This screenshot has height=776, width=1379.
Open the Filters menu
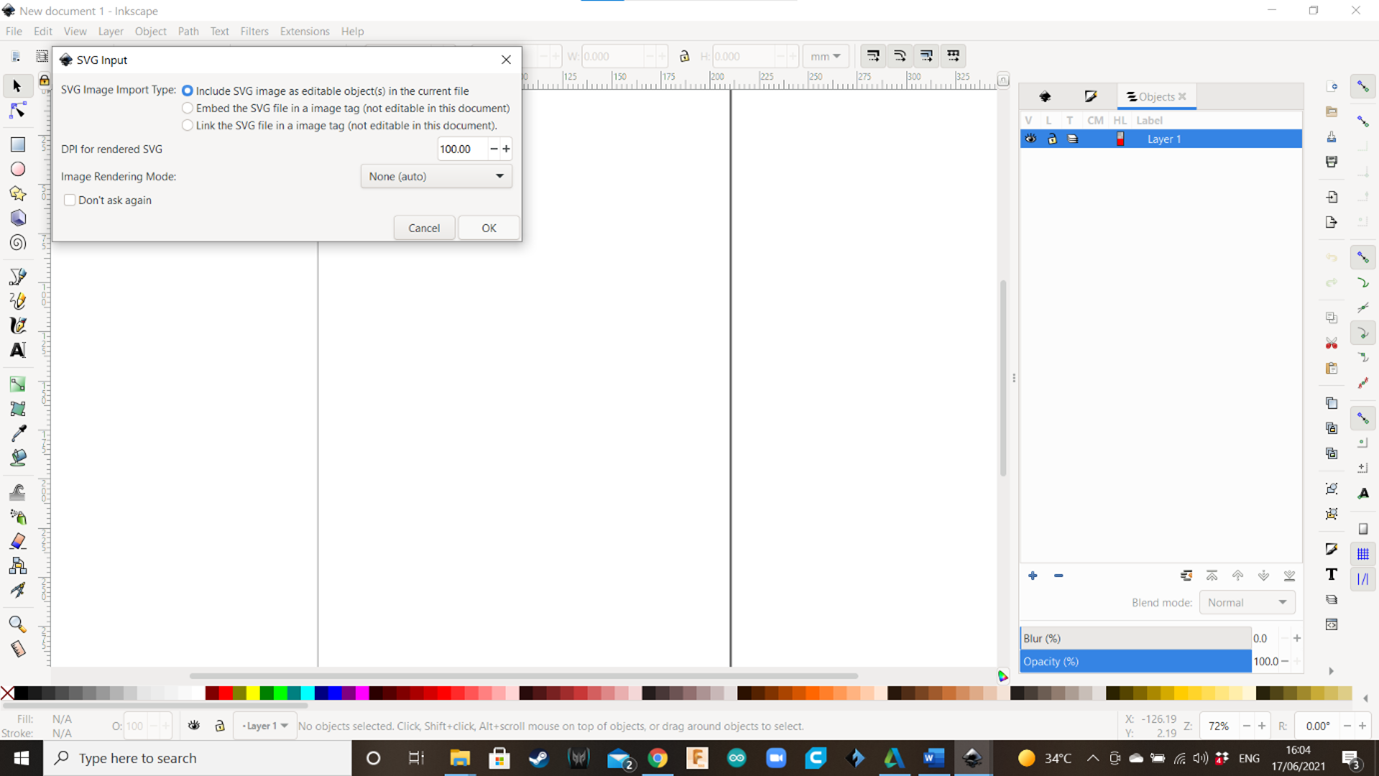[x=254, y=31]
